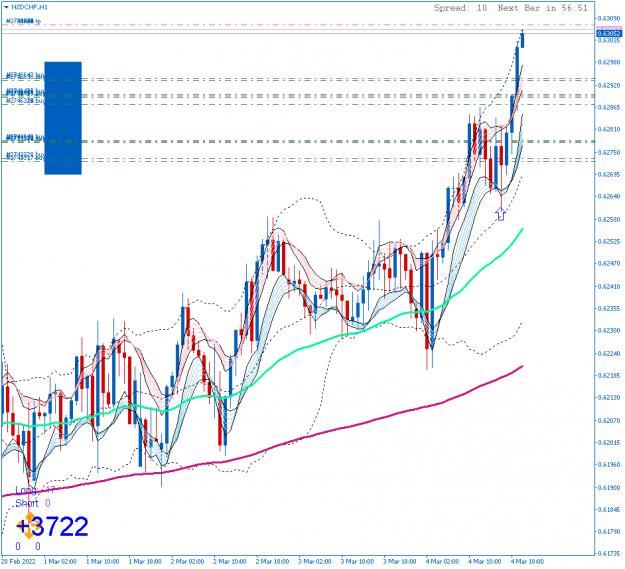Click the blue up-arrow buy signal marker
Image resolution: width=625 pixels, height=569 pixels.
pyautogui.click(x=501, y=214)
